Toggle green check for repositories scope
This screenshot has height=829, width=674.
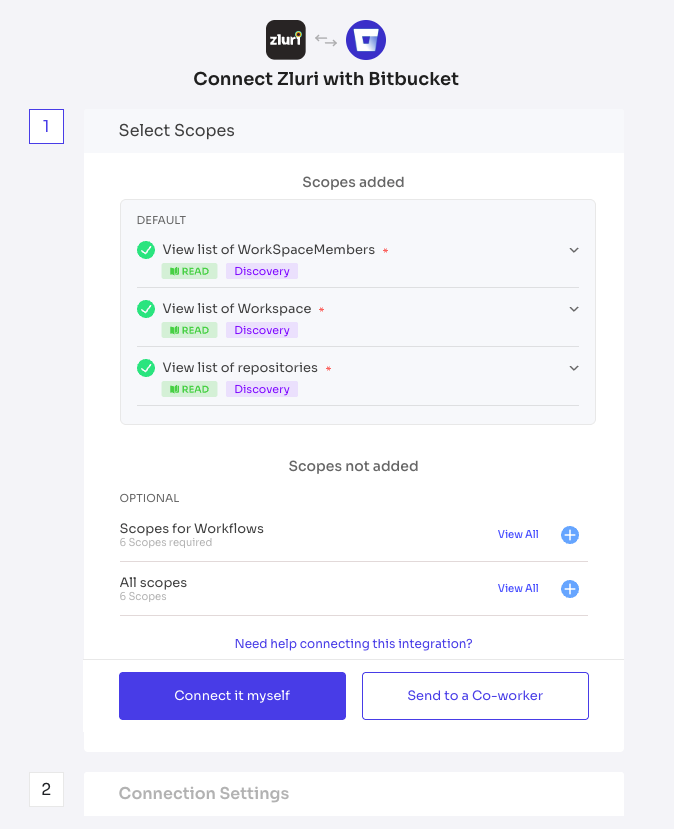(146, 367)
